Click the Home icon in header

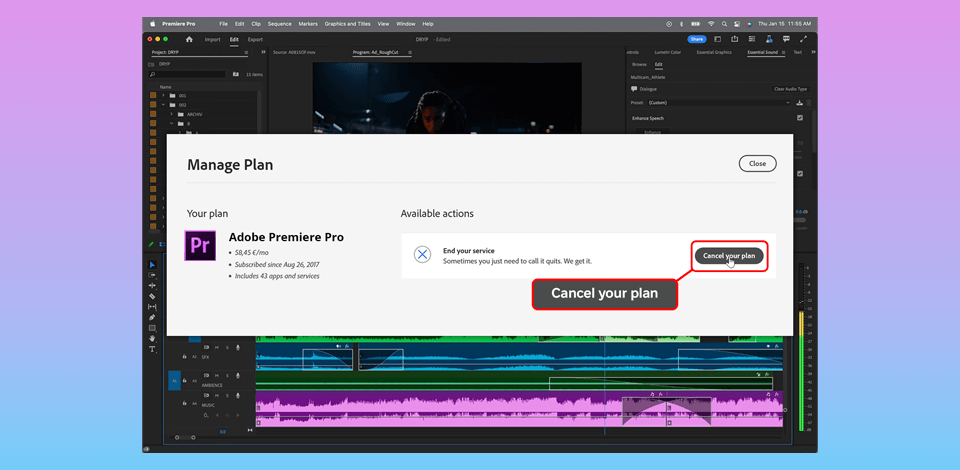(189, 40)
